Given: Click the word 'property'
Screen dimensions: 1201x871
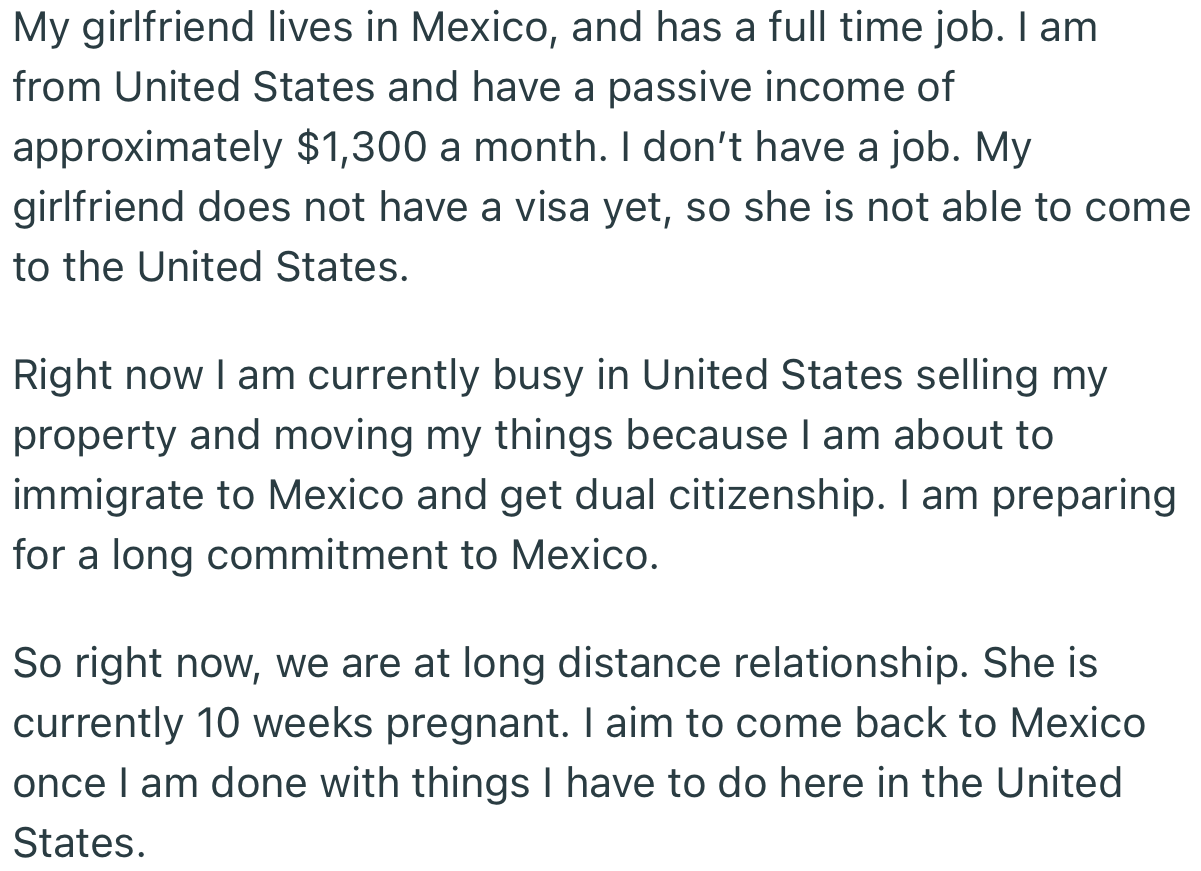Looking at the screenshot, I should click(x=92, y=436).
